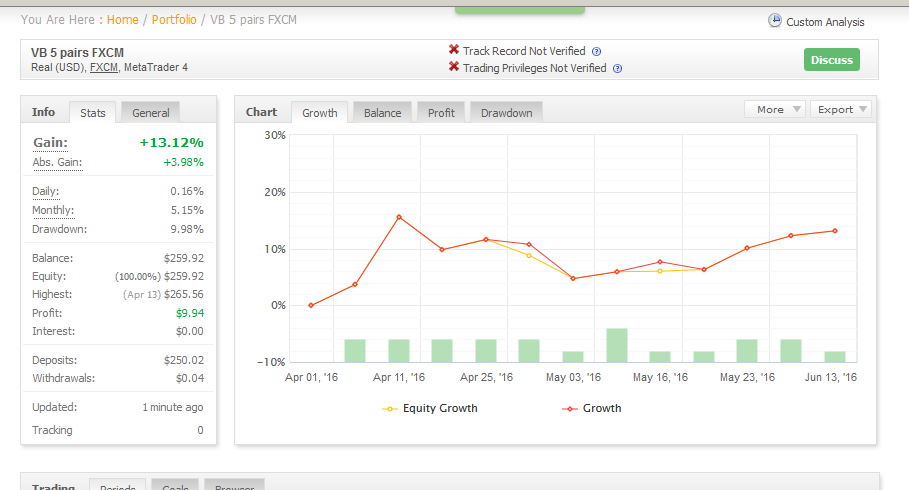The height and width of the screenshot is (490, 909).
Task: Click the VB 5 pairs FXCM title
Action: [x=77, y=53]
